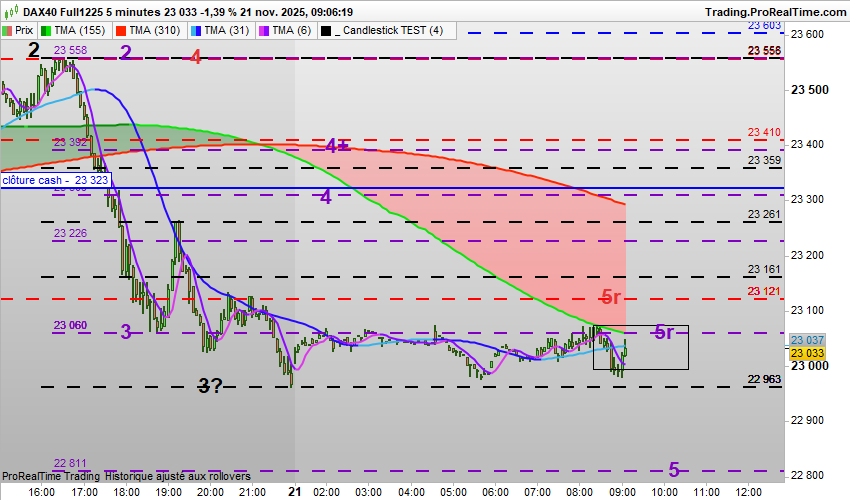Click the green TMA (155) color swatch

point(46,31)
